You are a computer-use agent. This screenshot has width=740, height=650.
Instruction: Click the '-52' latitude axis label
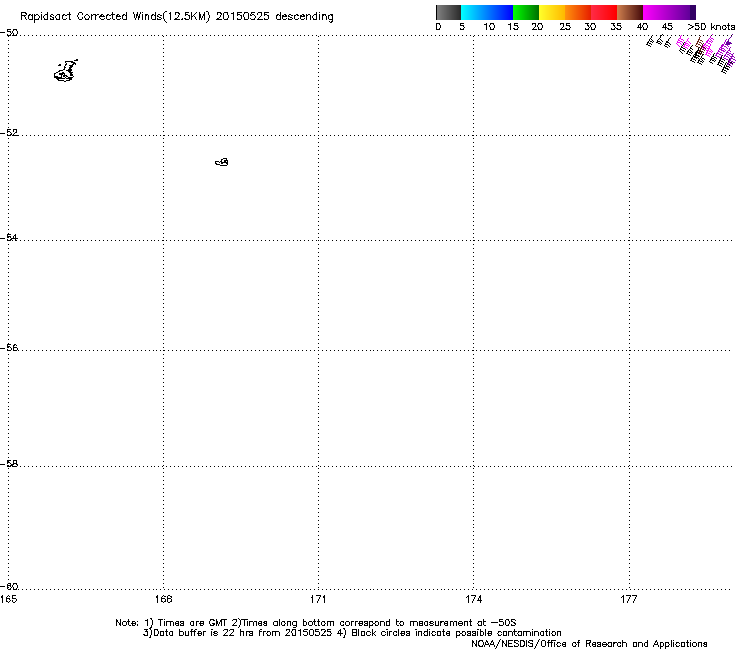(9, 133)
